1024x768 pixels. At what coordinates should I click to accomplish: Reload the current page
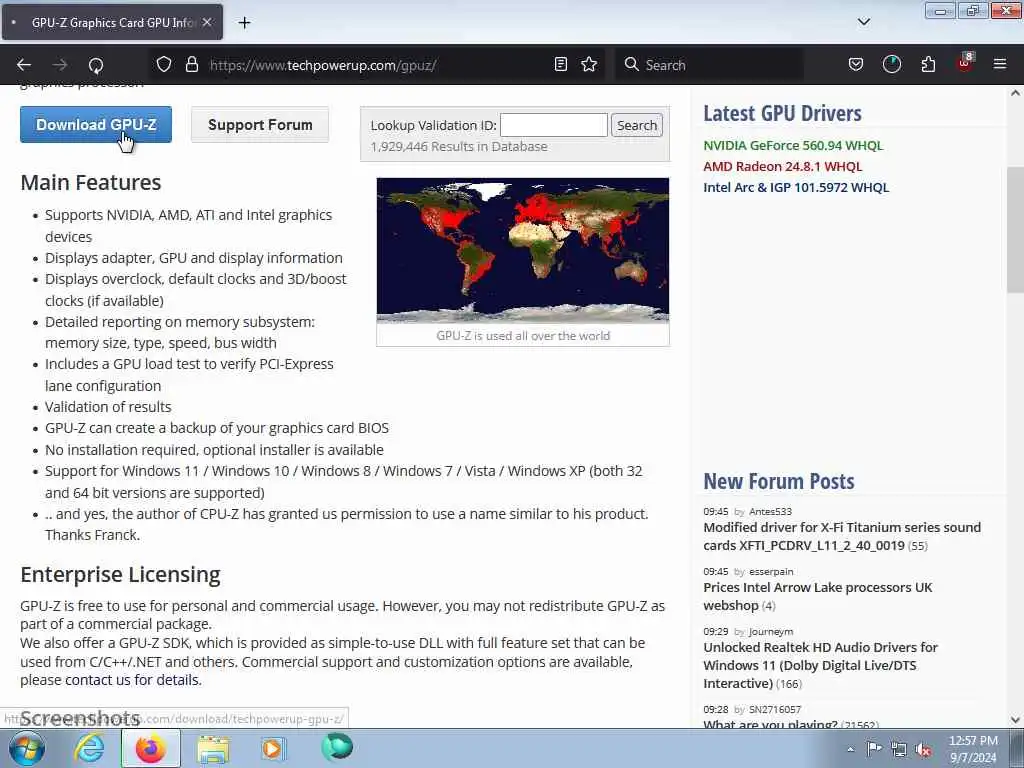pyautogui.click(x=96, y=65)
